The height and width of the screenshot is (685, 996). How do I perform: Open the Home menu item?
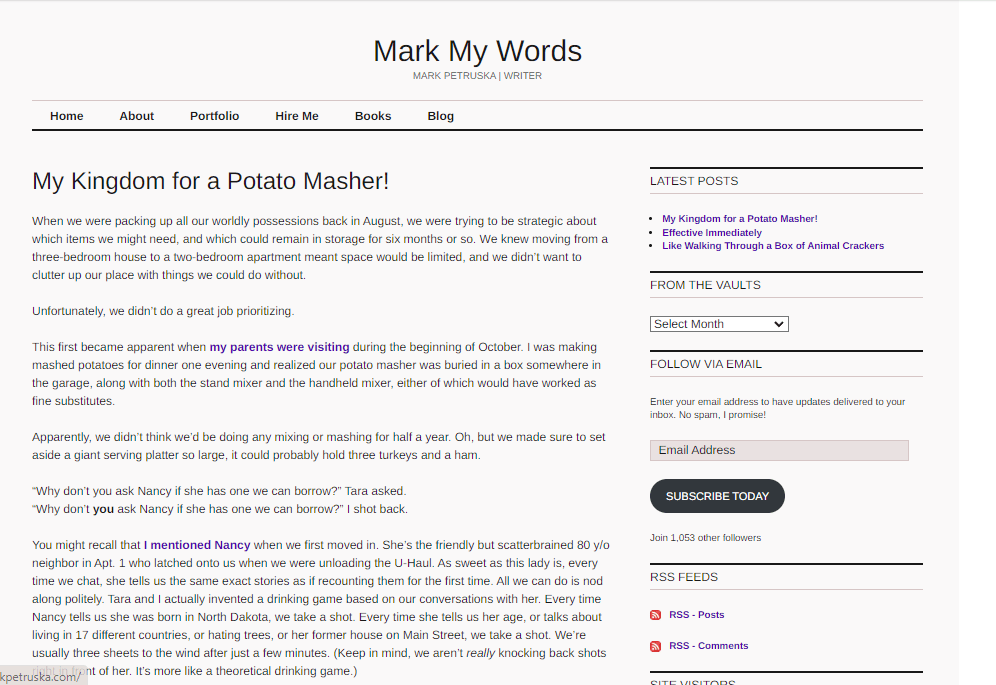tap(67, 116)
